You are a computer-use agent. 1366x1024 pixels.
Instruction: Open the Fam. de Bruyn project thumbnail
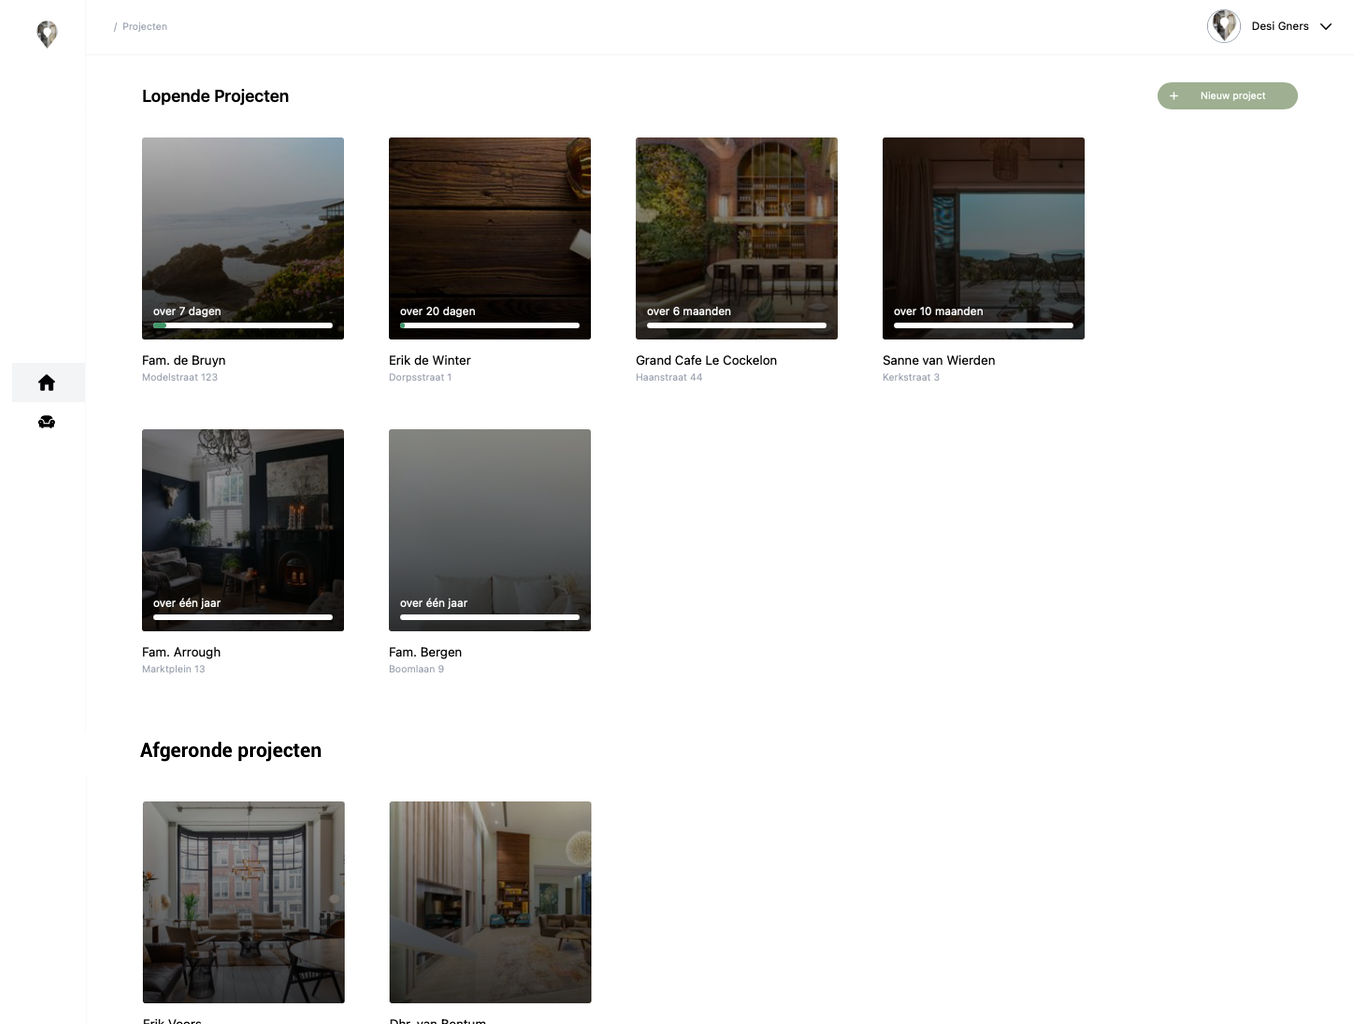(x=243, y=238)
